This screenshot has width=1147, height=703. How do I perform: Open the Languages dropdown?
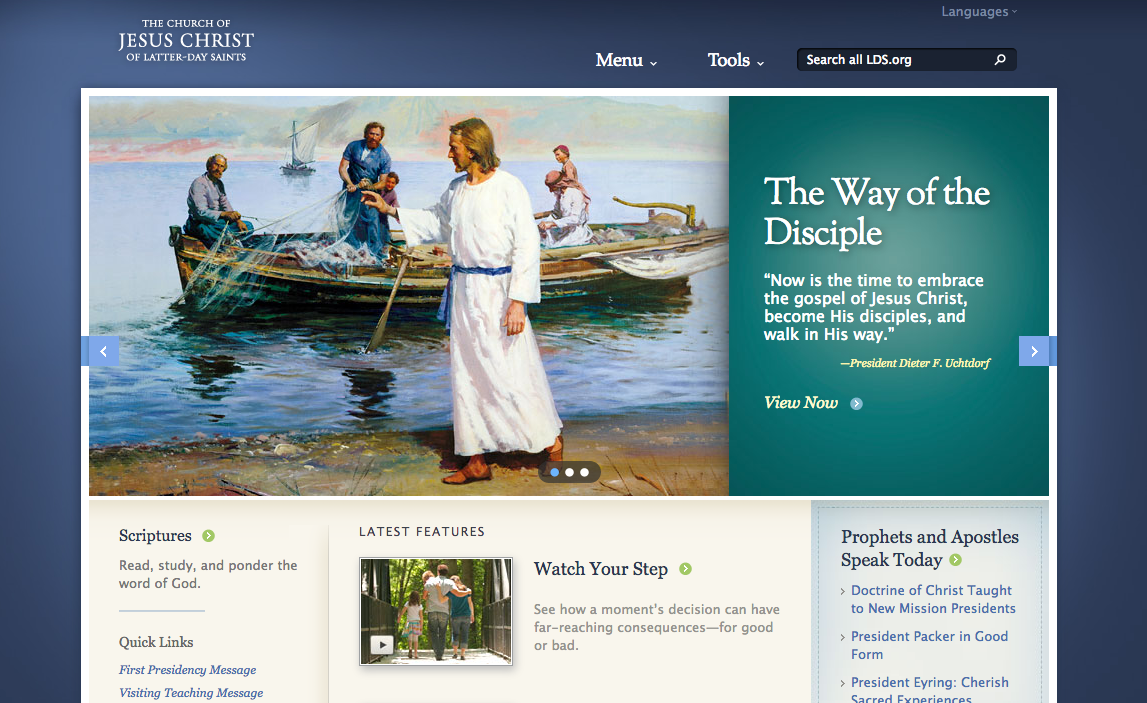click(979, 12)
